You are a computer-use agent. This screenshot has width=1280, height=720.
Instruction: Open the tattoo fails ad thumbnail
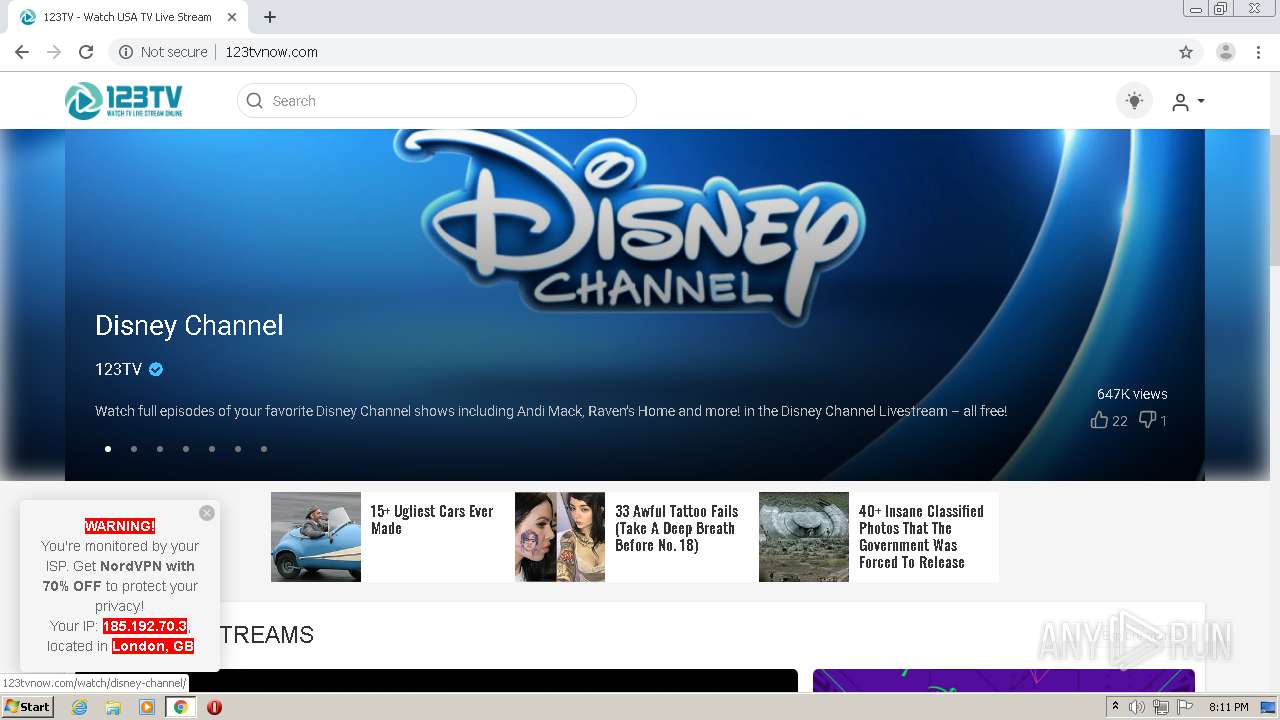click(x=560, y=537)
